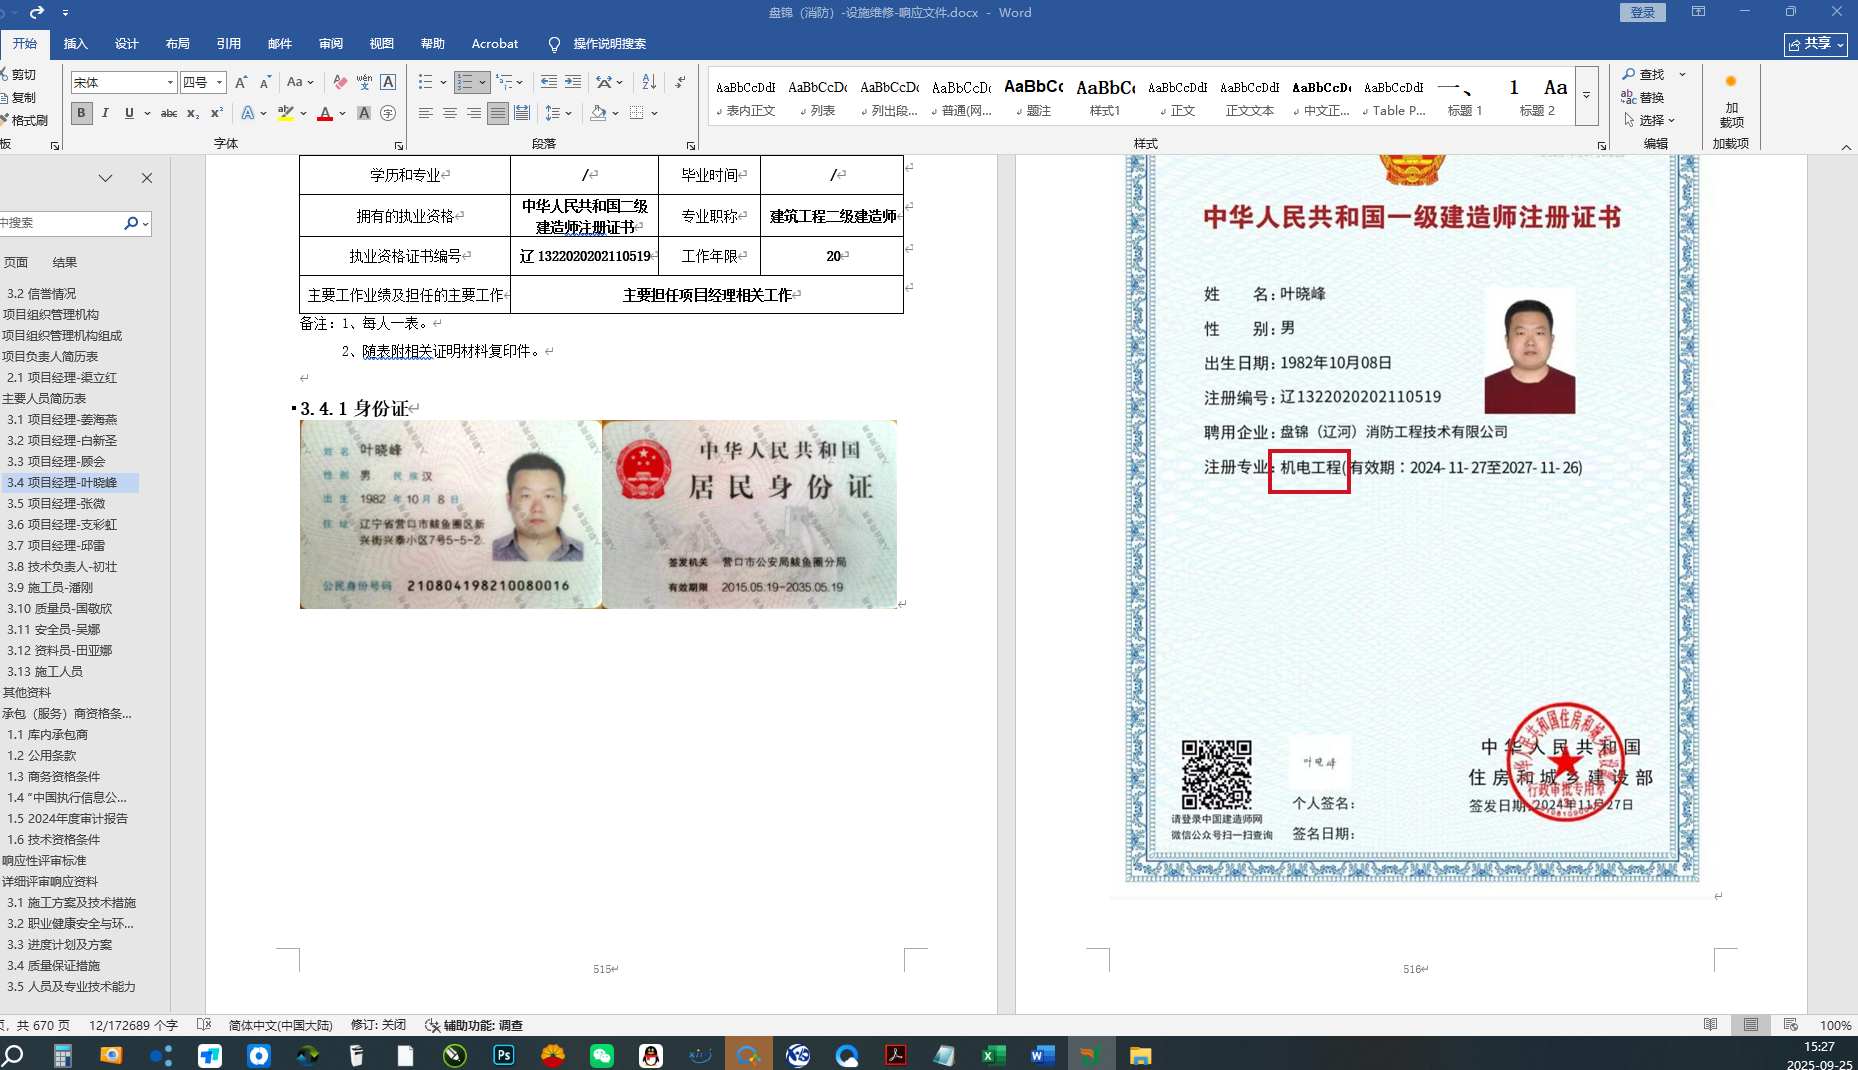The width and height of the screenshot is (1858, 1070).
Task: Click the 登录 (Sign in) button
Action: (x=1643, y=12)
